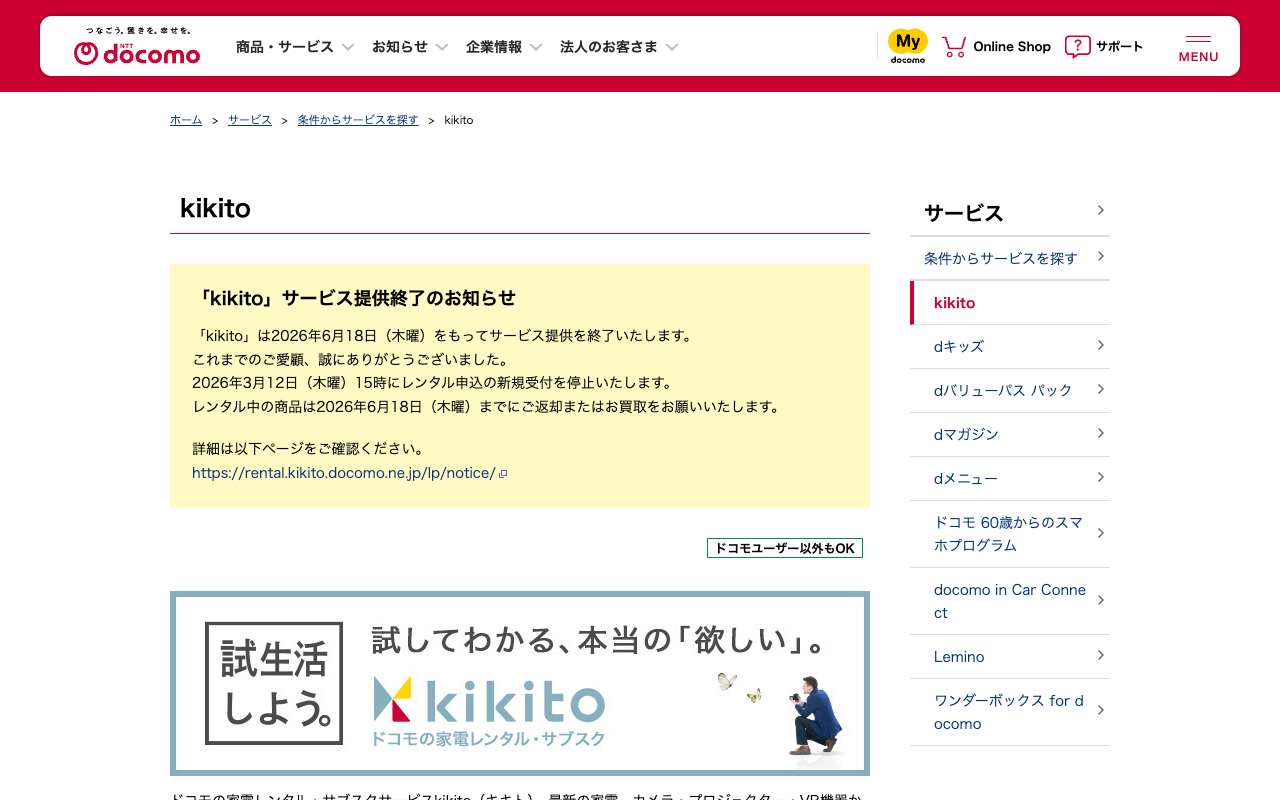Click 条件からサービスを探す breadcrumb link
This screenshot has height=800, width=1280.
click(358, 120)
